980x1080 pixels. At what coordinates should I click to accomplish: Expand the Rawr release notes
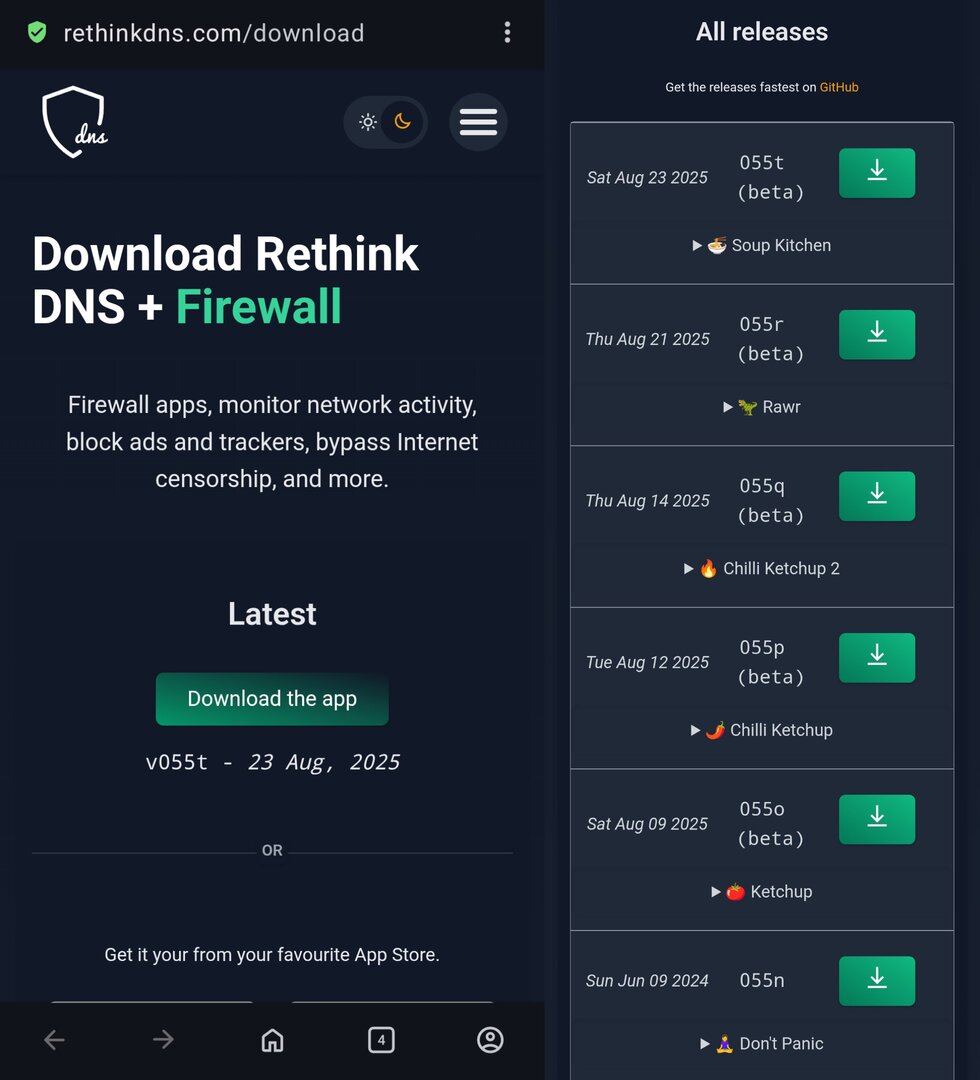(762, 407)
